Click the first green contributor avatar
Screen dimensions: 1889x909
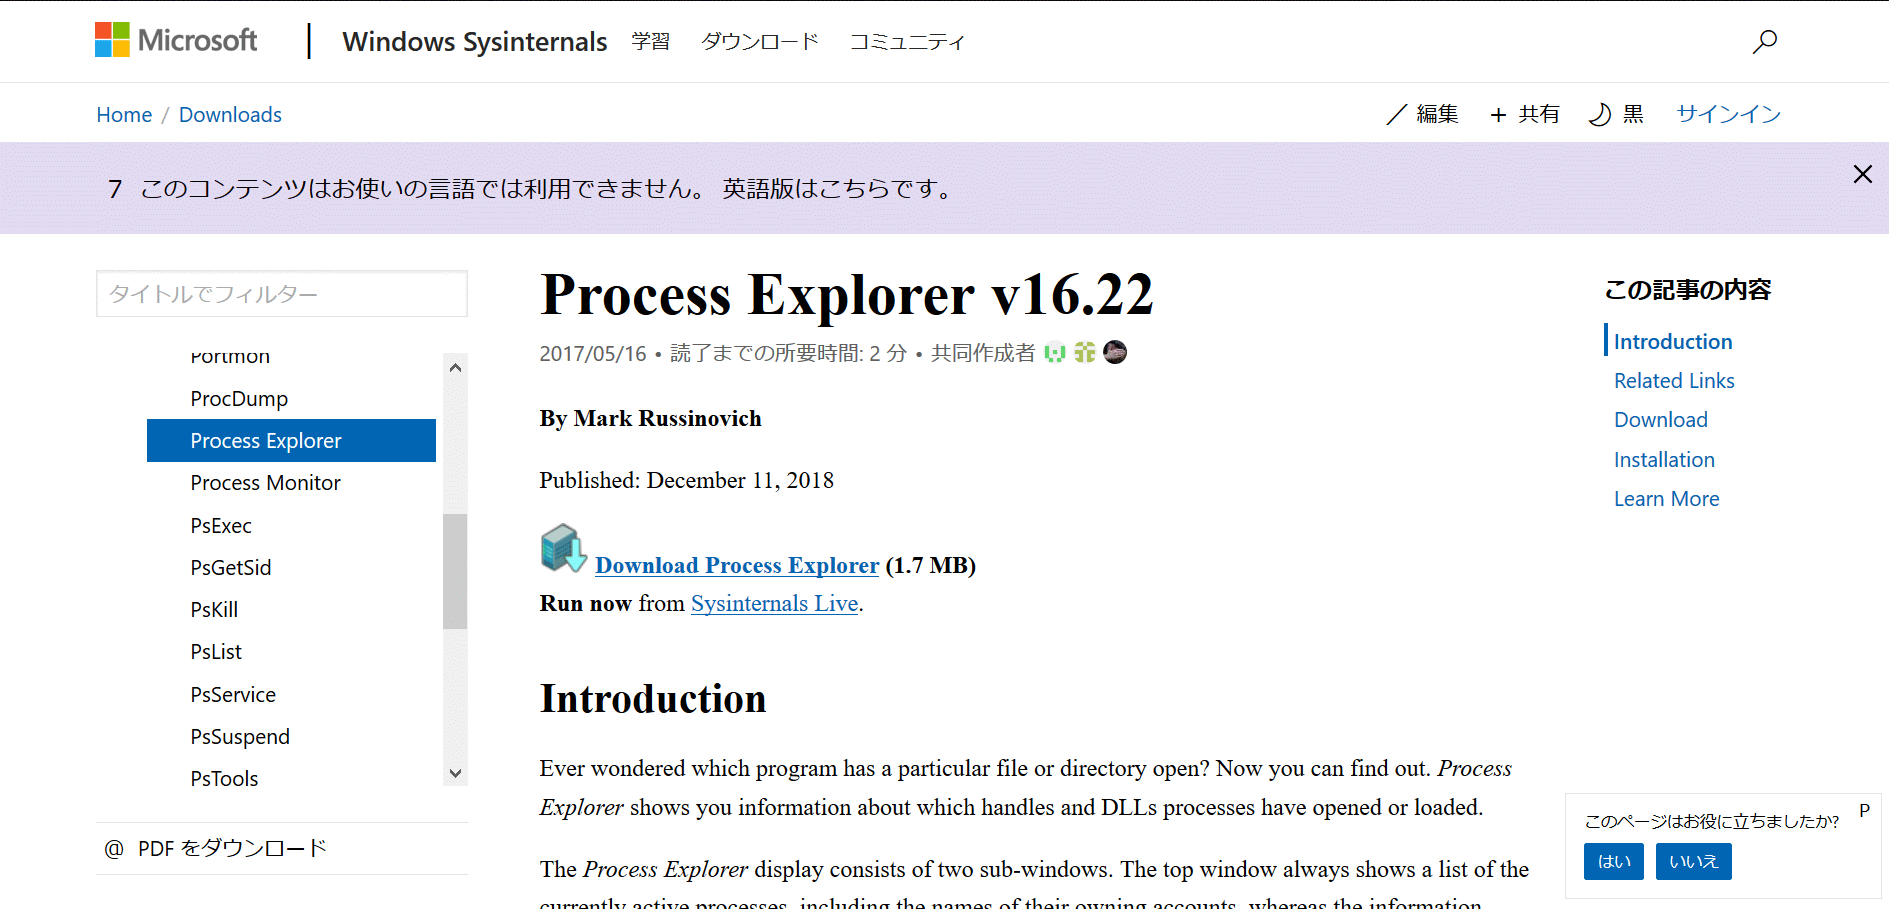(x=1055, y=352)
